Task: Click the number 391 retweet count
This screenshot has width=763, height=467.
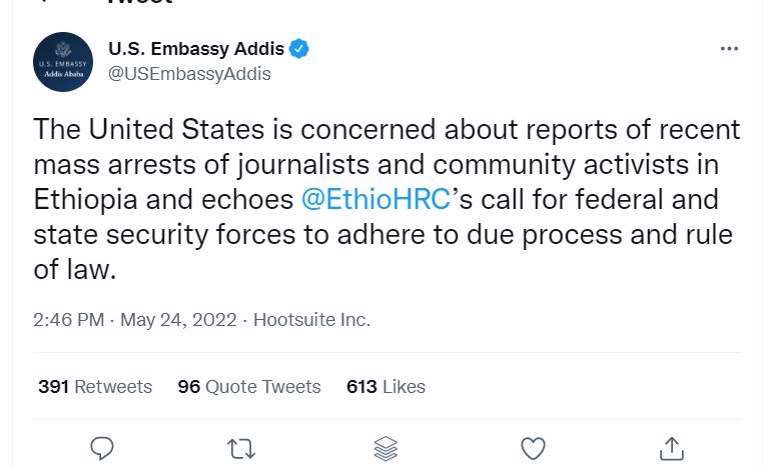Action: pos(54,387)
